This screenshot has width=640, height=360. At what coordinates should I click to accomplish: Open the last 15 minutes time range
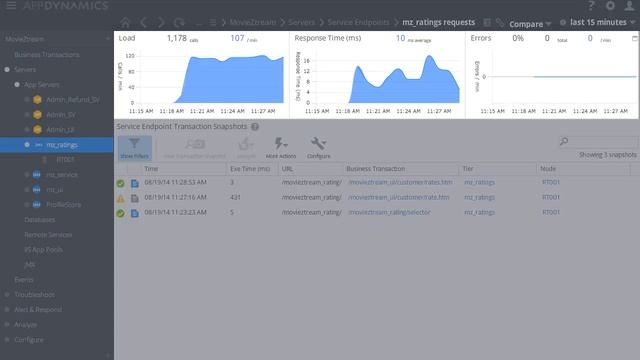pos(598,22)
